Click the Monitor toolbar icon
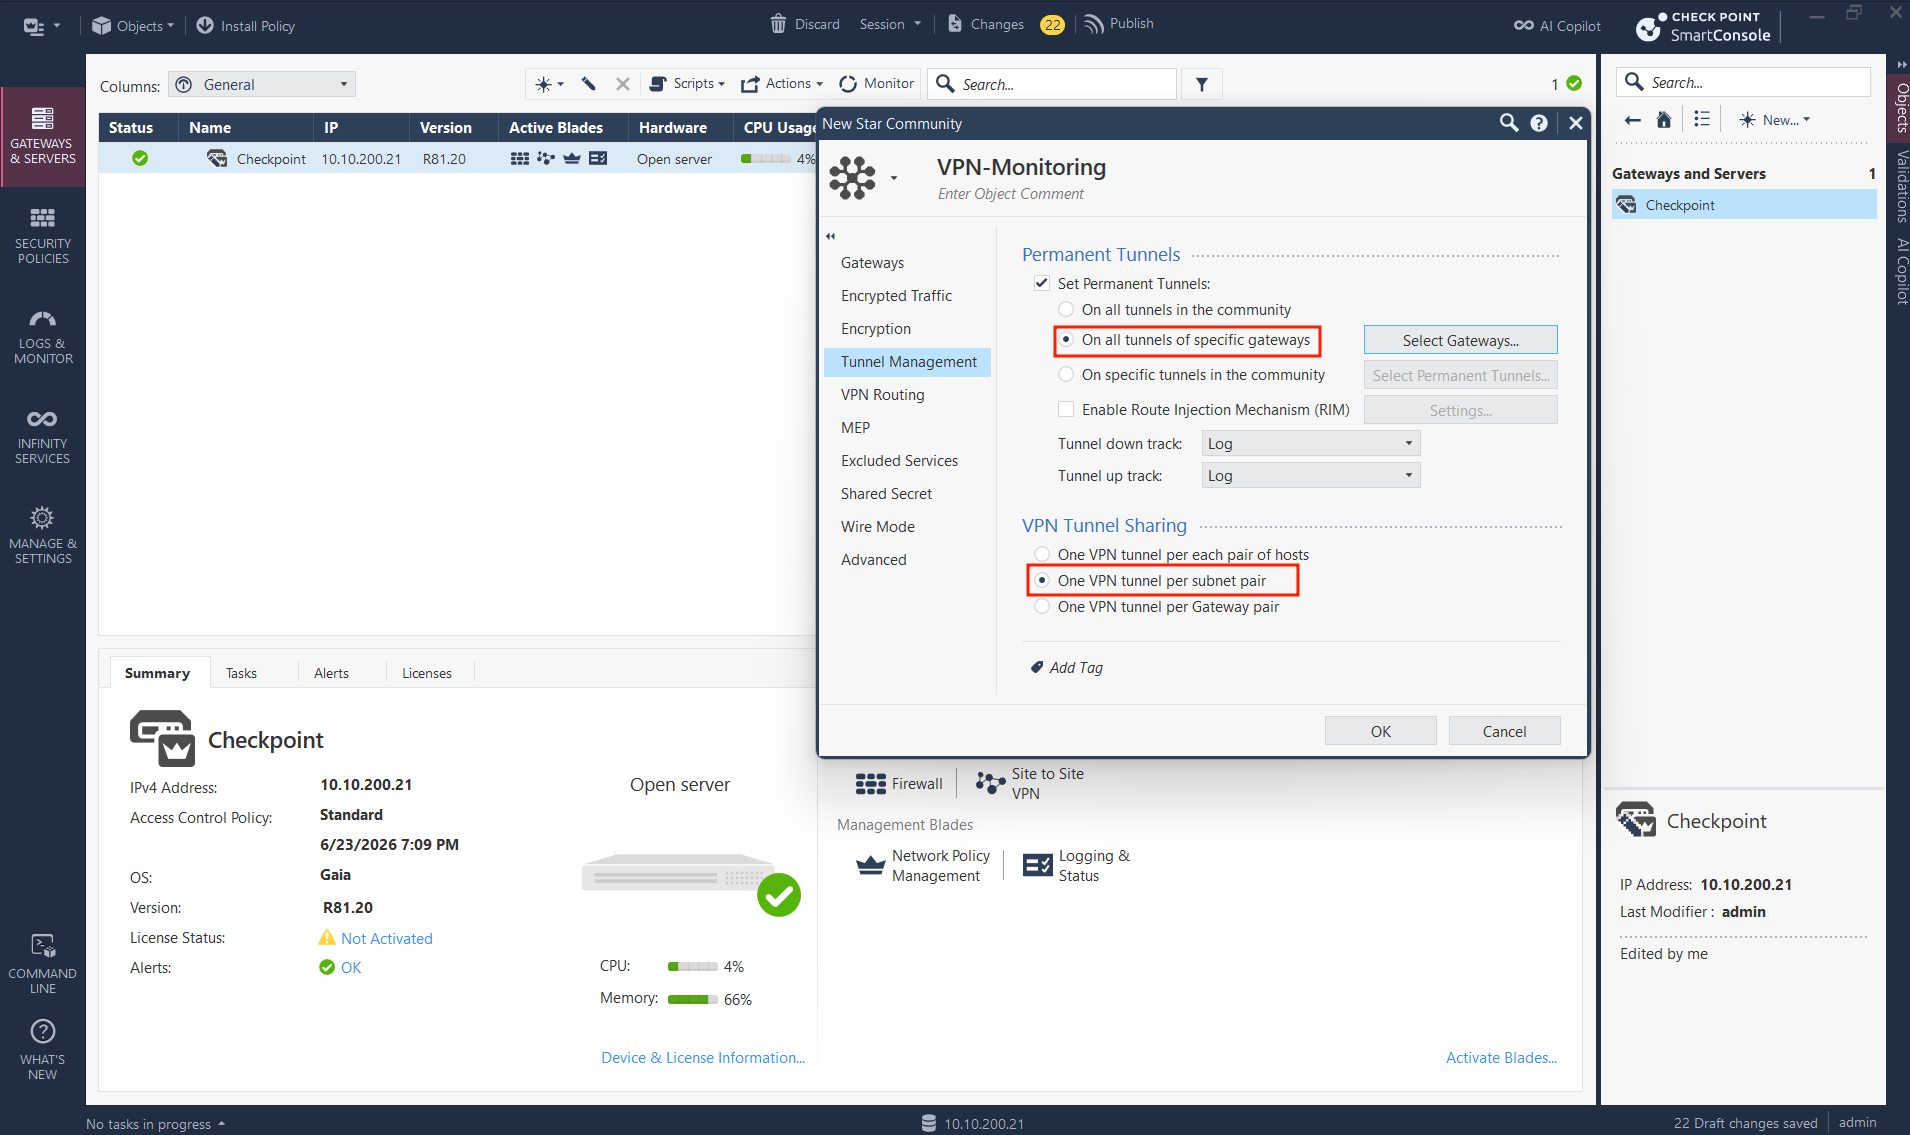This screenshot has height=1135, width=1910. coord(848,84)
